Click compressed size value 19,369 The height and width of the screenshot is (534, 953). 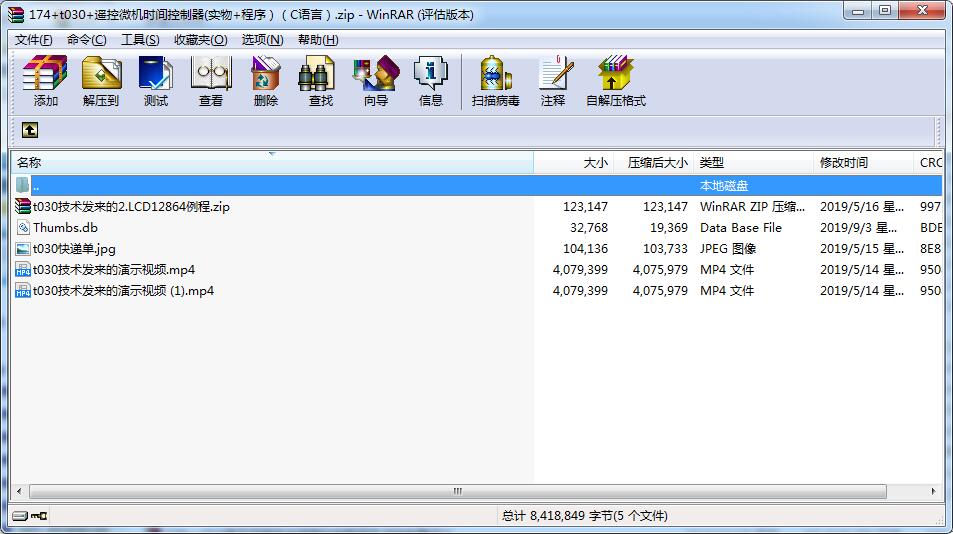(x=669, y=228)
